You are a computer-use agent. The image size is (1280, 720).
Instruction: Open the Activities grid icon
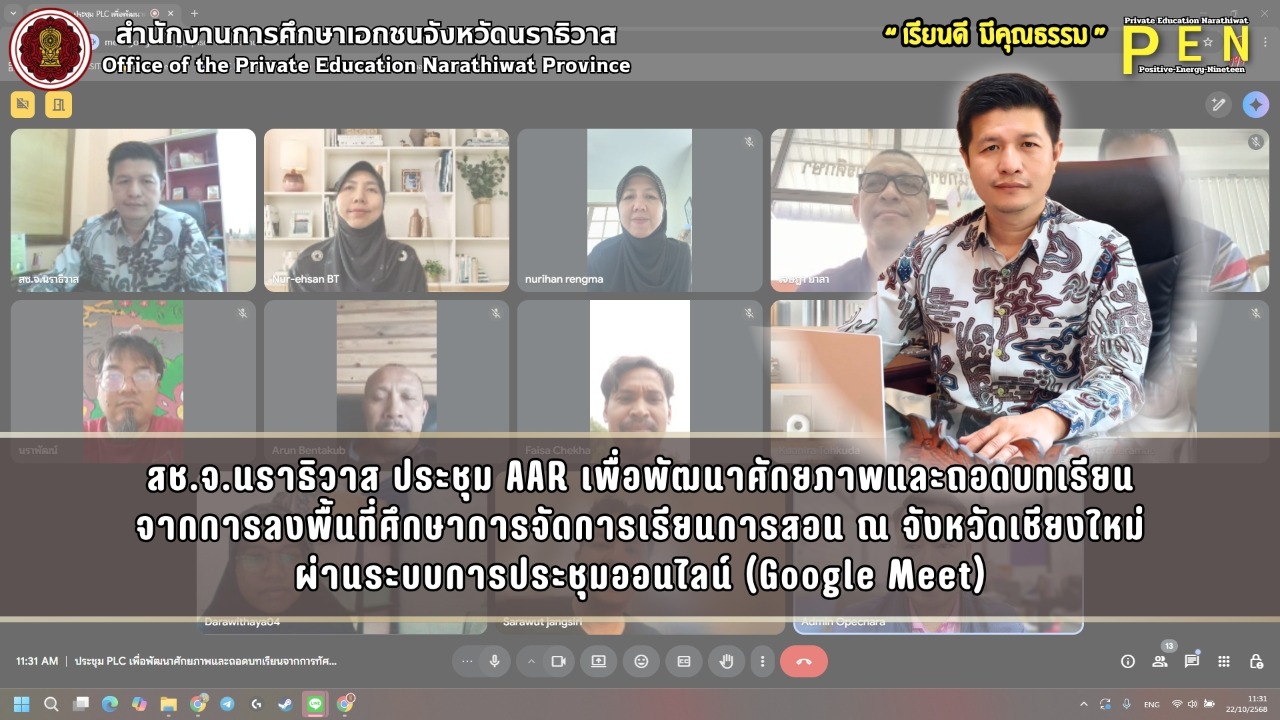[1224, 661]
